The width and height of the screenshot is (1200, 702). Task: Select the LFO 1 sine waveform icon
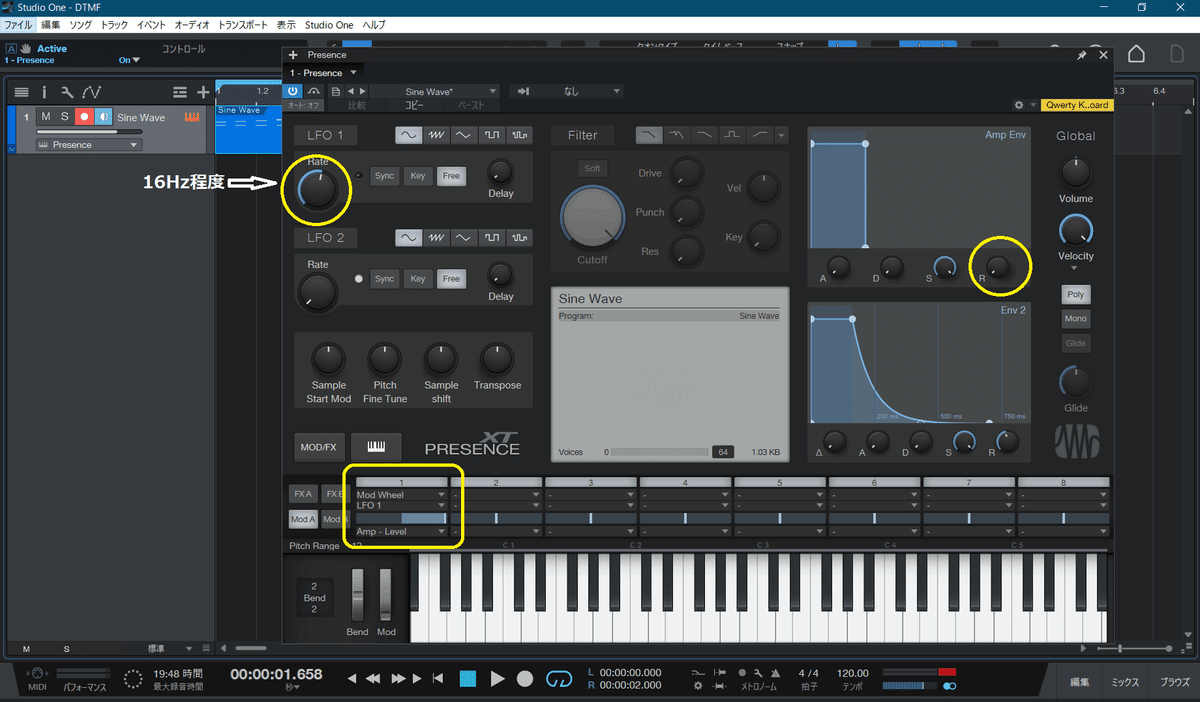(409, 134)
